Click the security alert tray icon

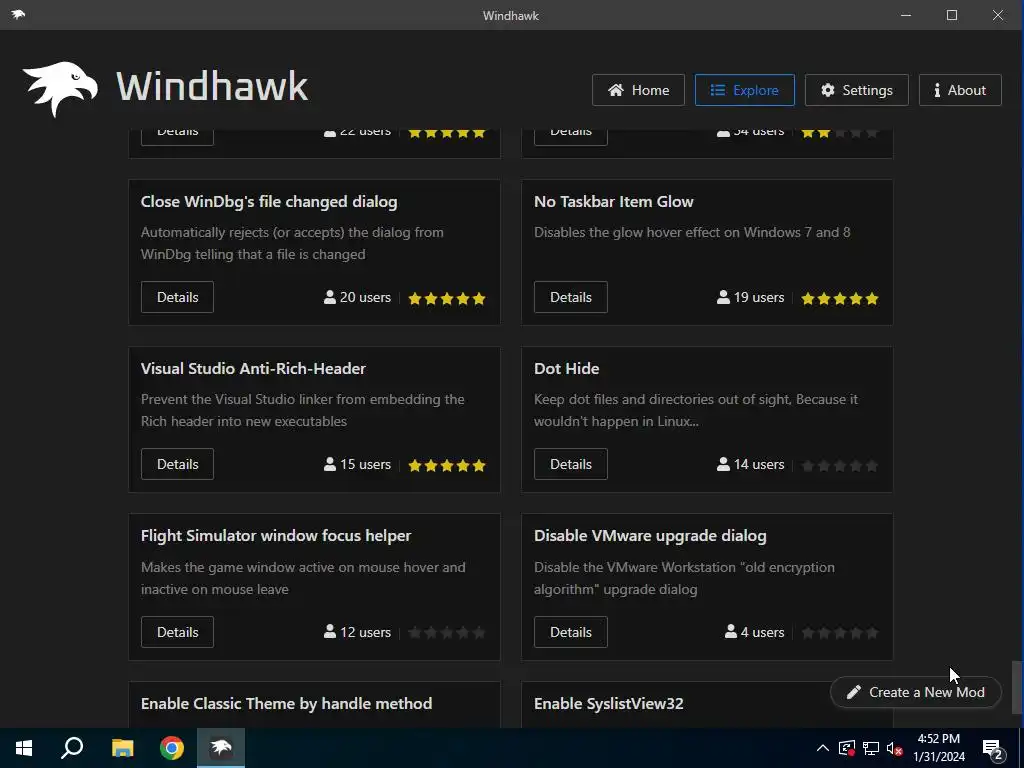846,748
